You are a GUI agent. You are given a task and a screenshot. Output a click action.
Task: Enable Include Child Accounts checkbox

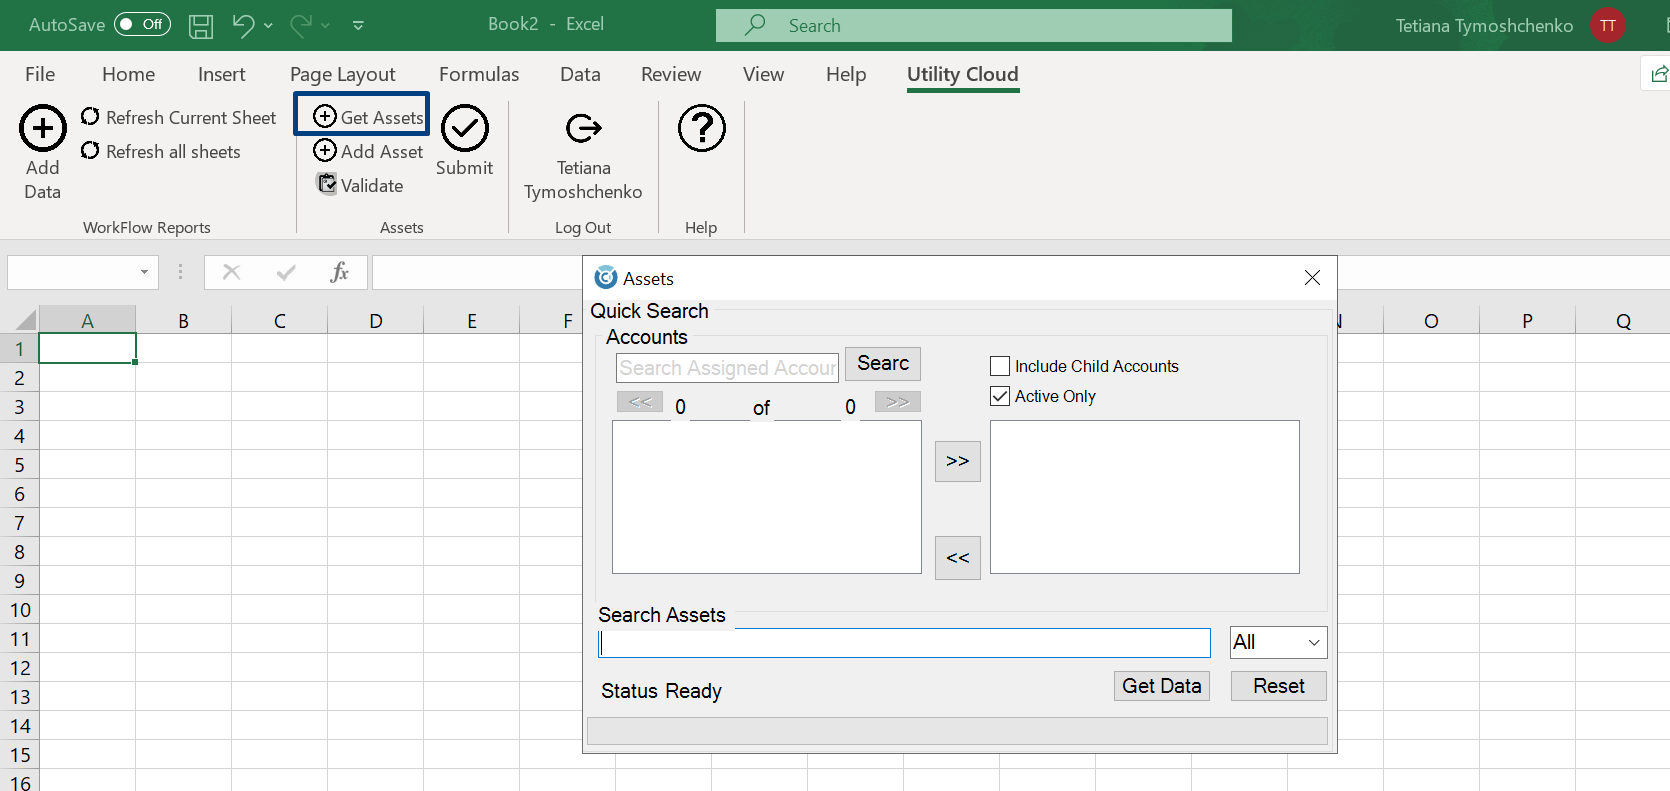pos(1000,366)
